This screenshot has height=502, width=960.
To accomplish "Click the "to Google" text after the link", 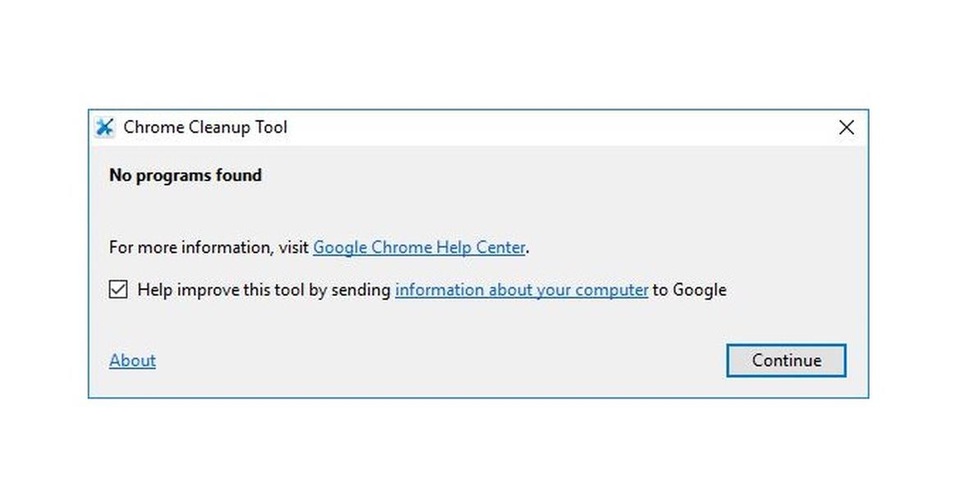I will pyautogui.click(x=689, y=290).
